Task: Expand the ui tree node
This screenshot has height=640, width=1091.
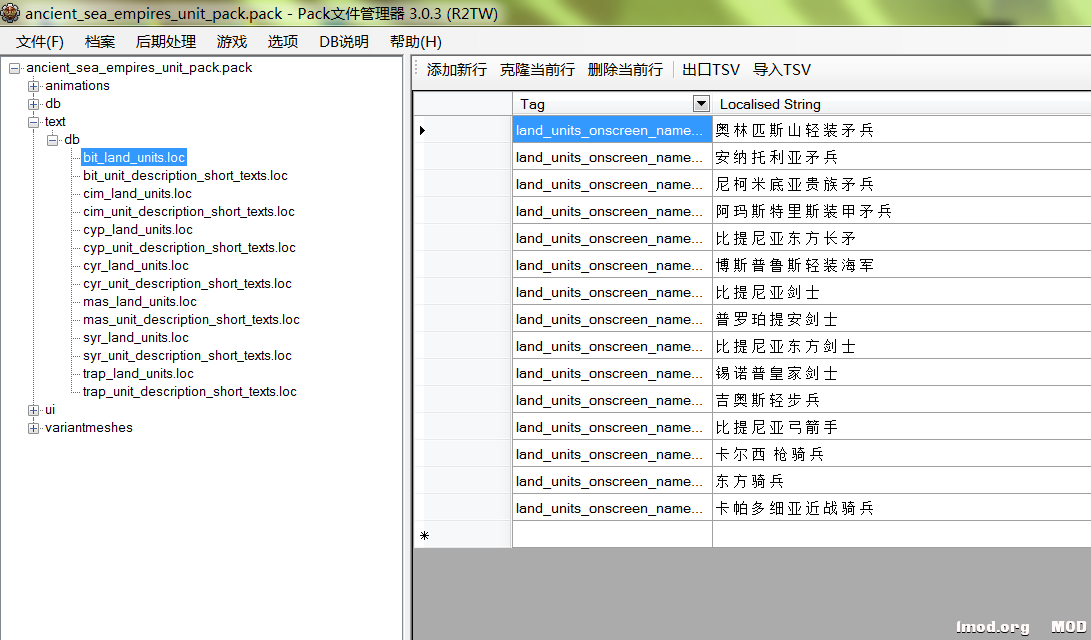Action: pyautogui.click(x=33, y=409)
